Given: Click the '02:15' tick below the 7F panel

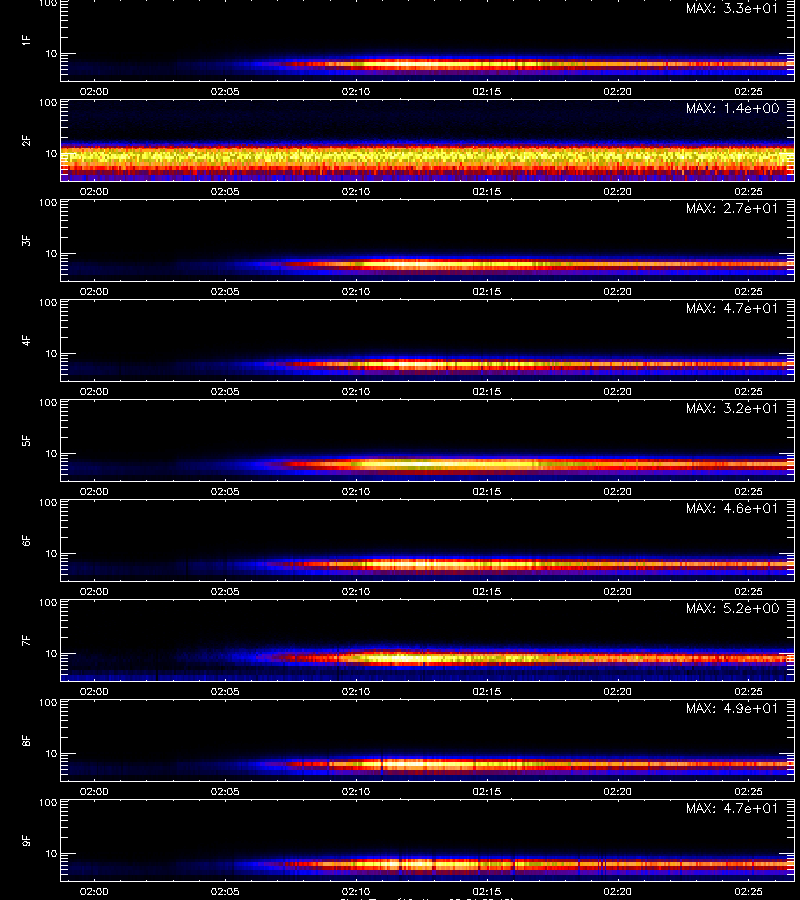Looking at the screenshot, I should [x=487, y=692].
